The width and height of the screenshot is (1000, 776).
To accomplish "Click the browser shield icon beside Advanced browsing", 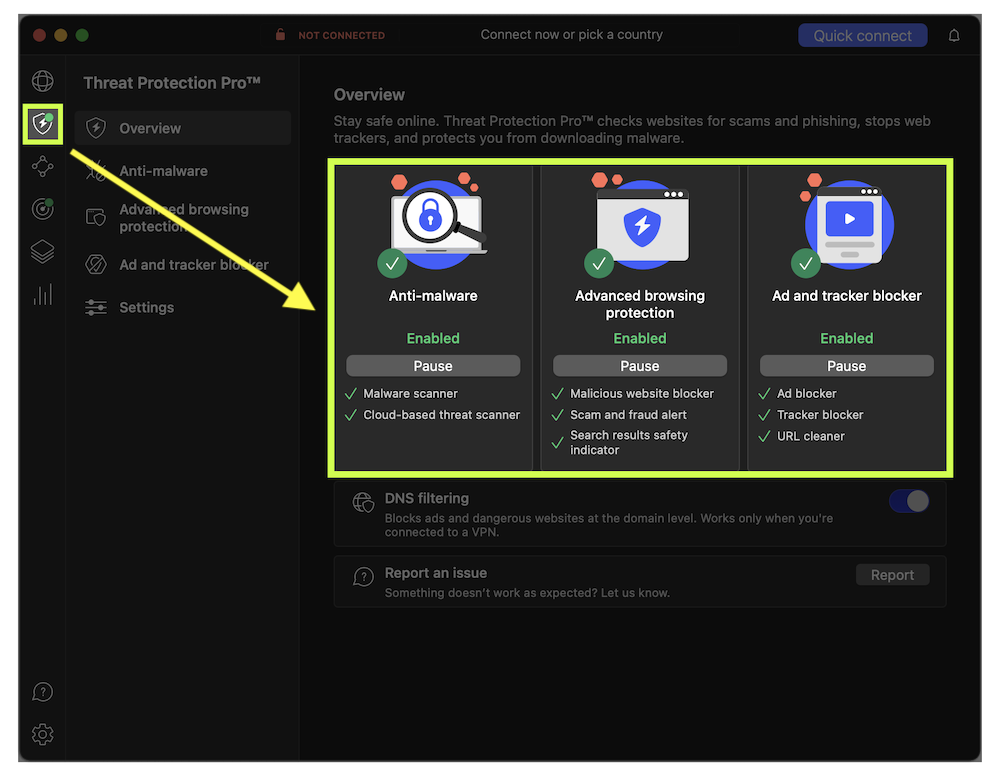I will click(x=96, y=217).
